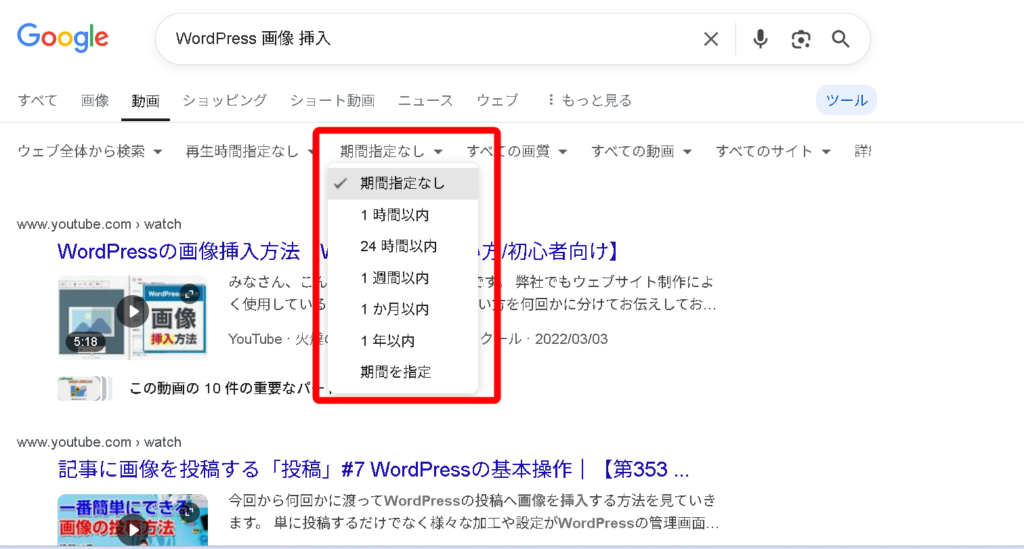The width and height of the screenshot is (1024, 549).
Task: Toggle the ツール button
Action: coord(846,101)
